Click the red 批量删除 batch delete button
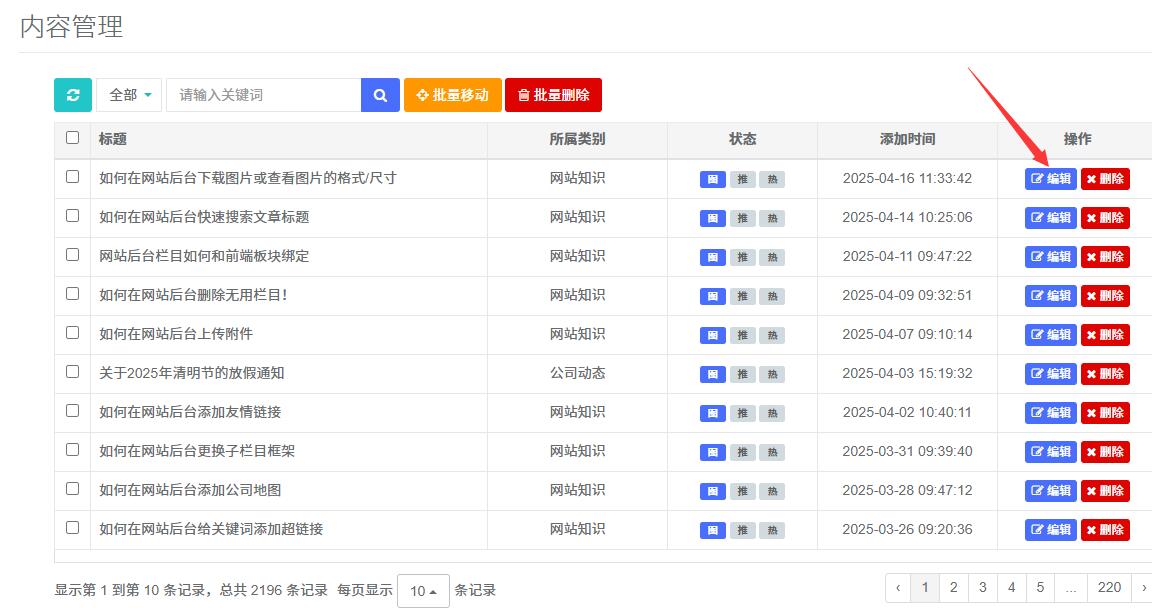The width and height of the screenshot is (1152, 608). 553,95
